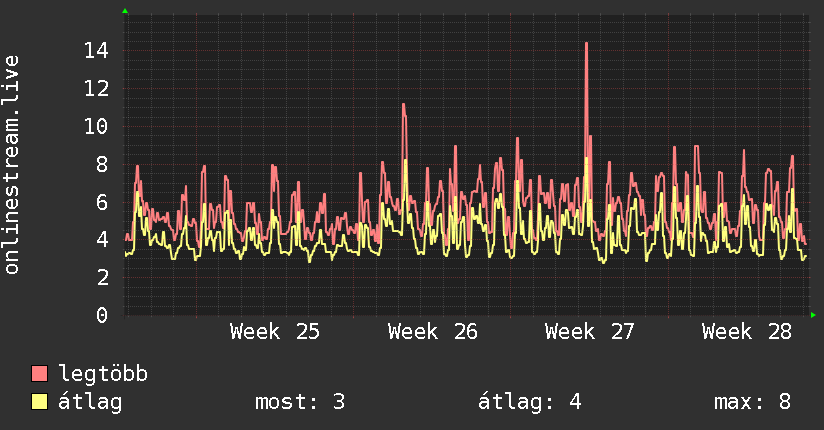This screenshot has width=824, height=430.
Task: Click the green arrow at x-axis end
Action: (x=813, y=315)
